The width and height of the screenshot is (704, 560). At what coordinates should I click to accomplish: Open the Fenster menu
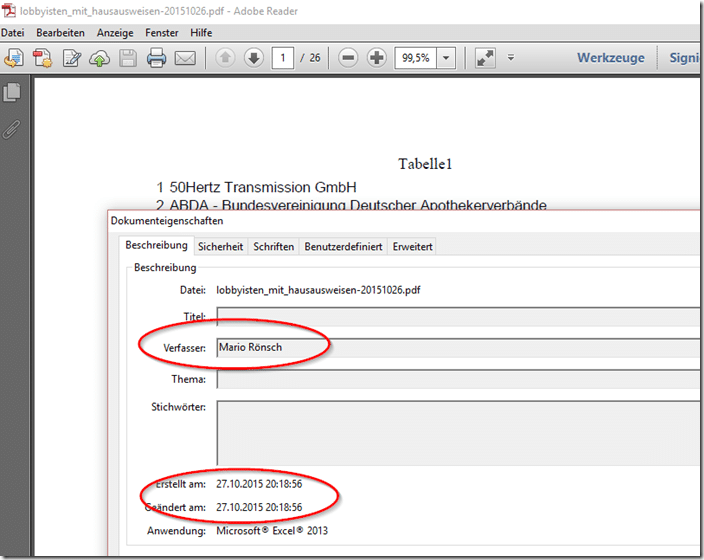point(162,33)
